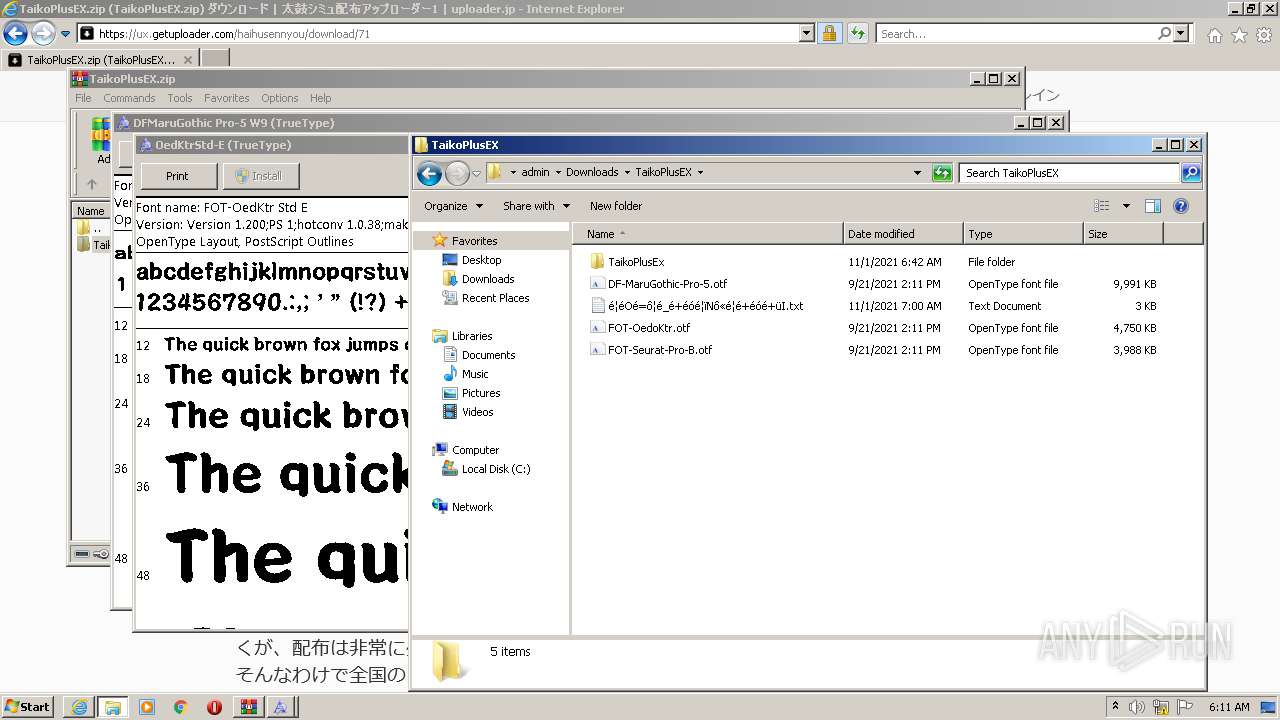The image size is (1280, 720).
Task: Open Videos library
Action: [477, 412]
